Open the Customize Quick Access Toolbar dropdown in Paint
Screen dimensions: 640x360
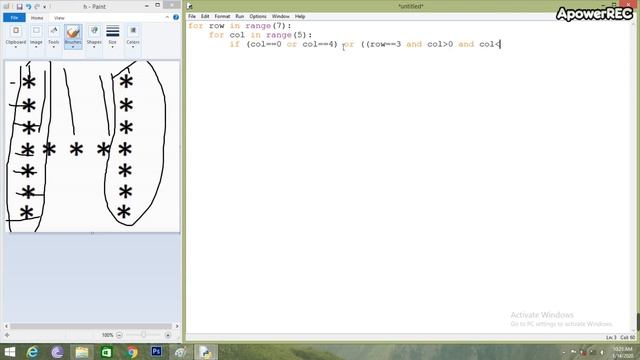(x=45, y=7)
